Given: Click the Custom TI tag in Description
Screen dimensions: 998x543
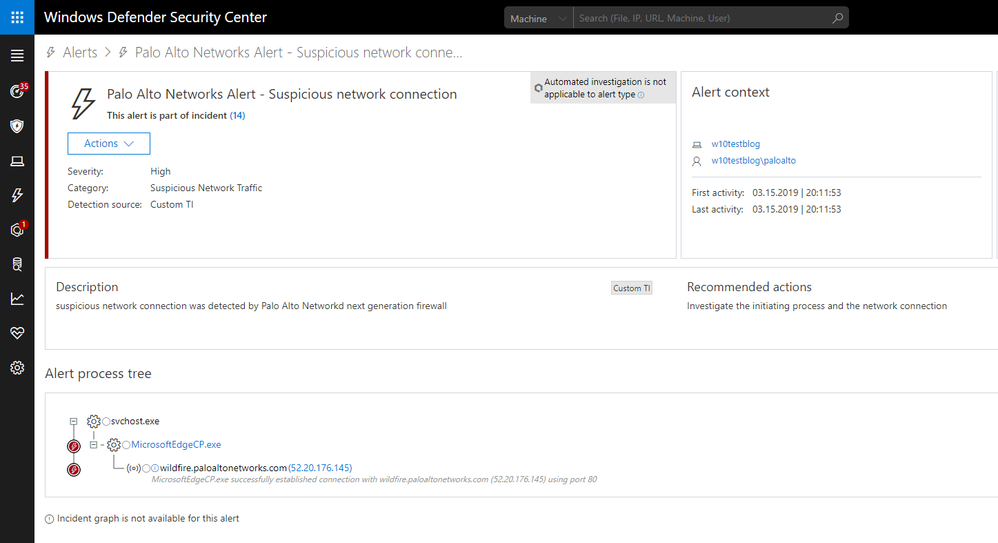Looking at the screenshot, I should point(631,288).
